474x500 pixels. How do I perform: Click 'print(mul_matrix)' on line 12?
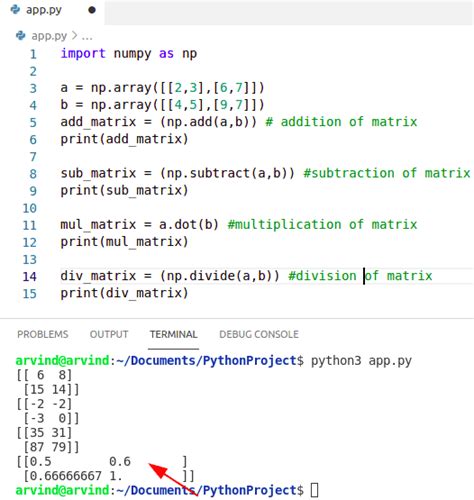pyautogui.click(x=124, y=242)
